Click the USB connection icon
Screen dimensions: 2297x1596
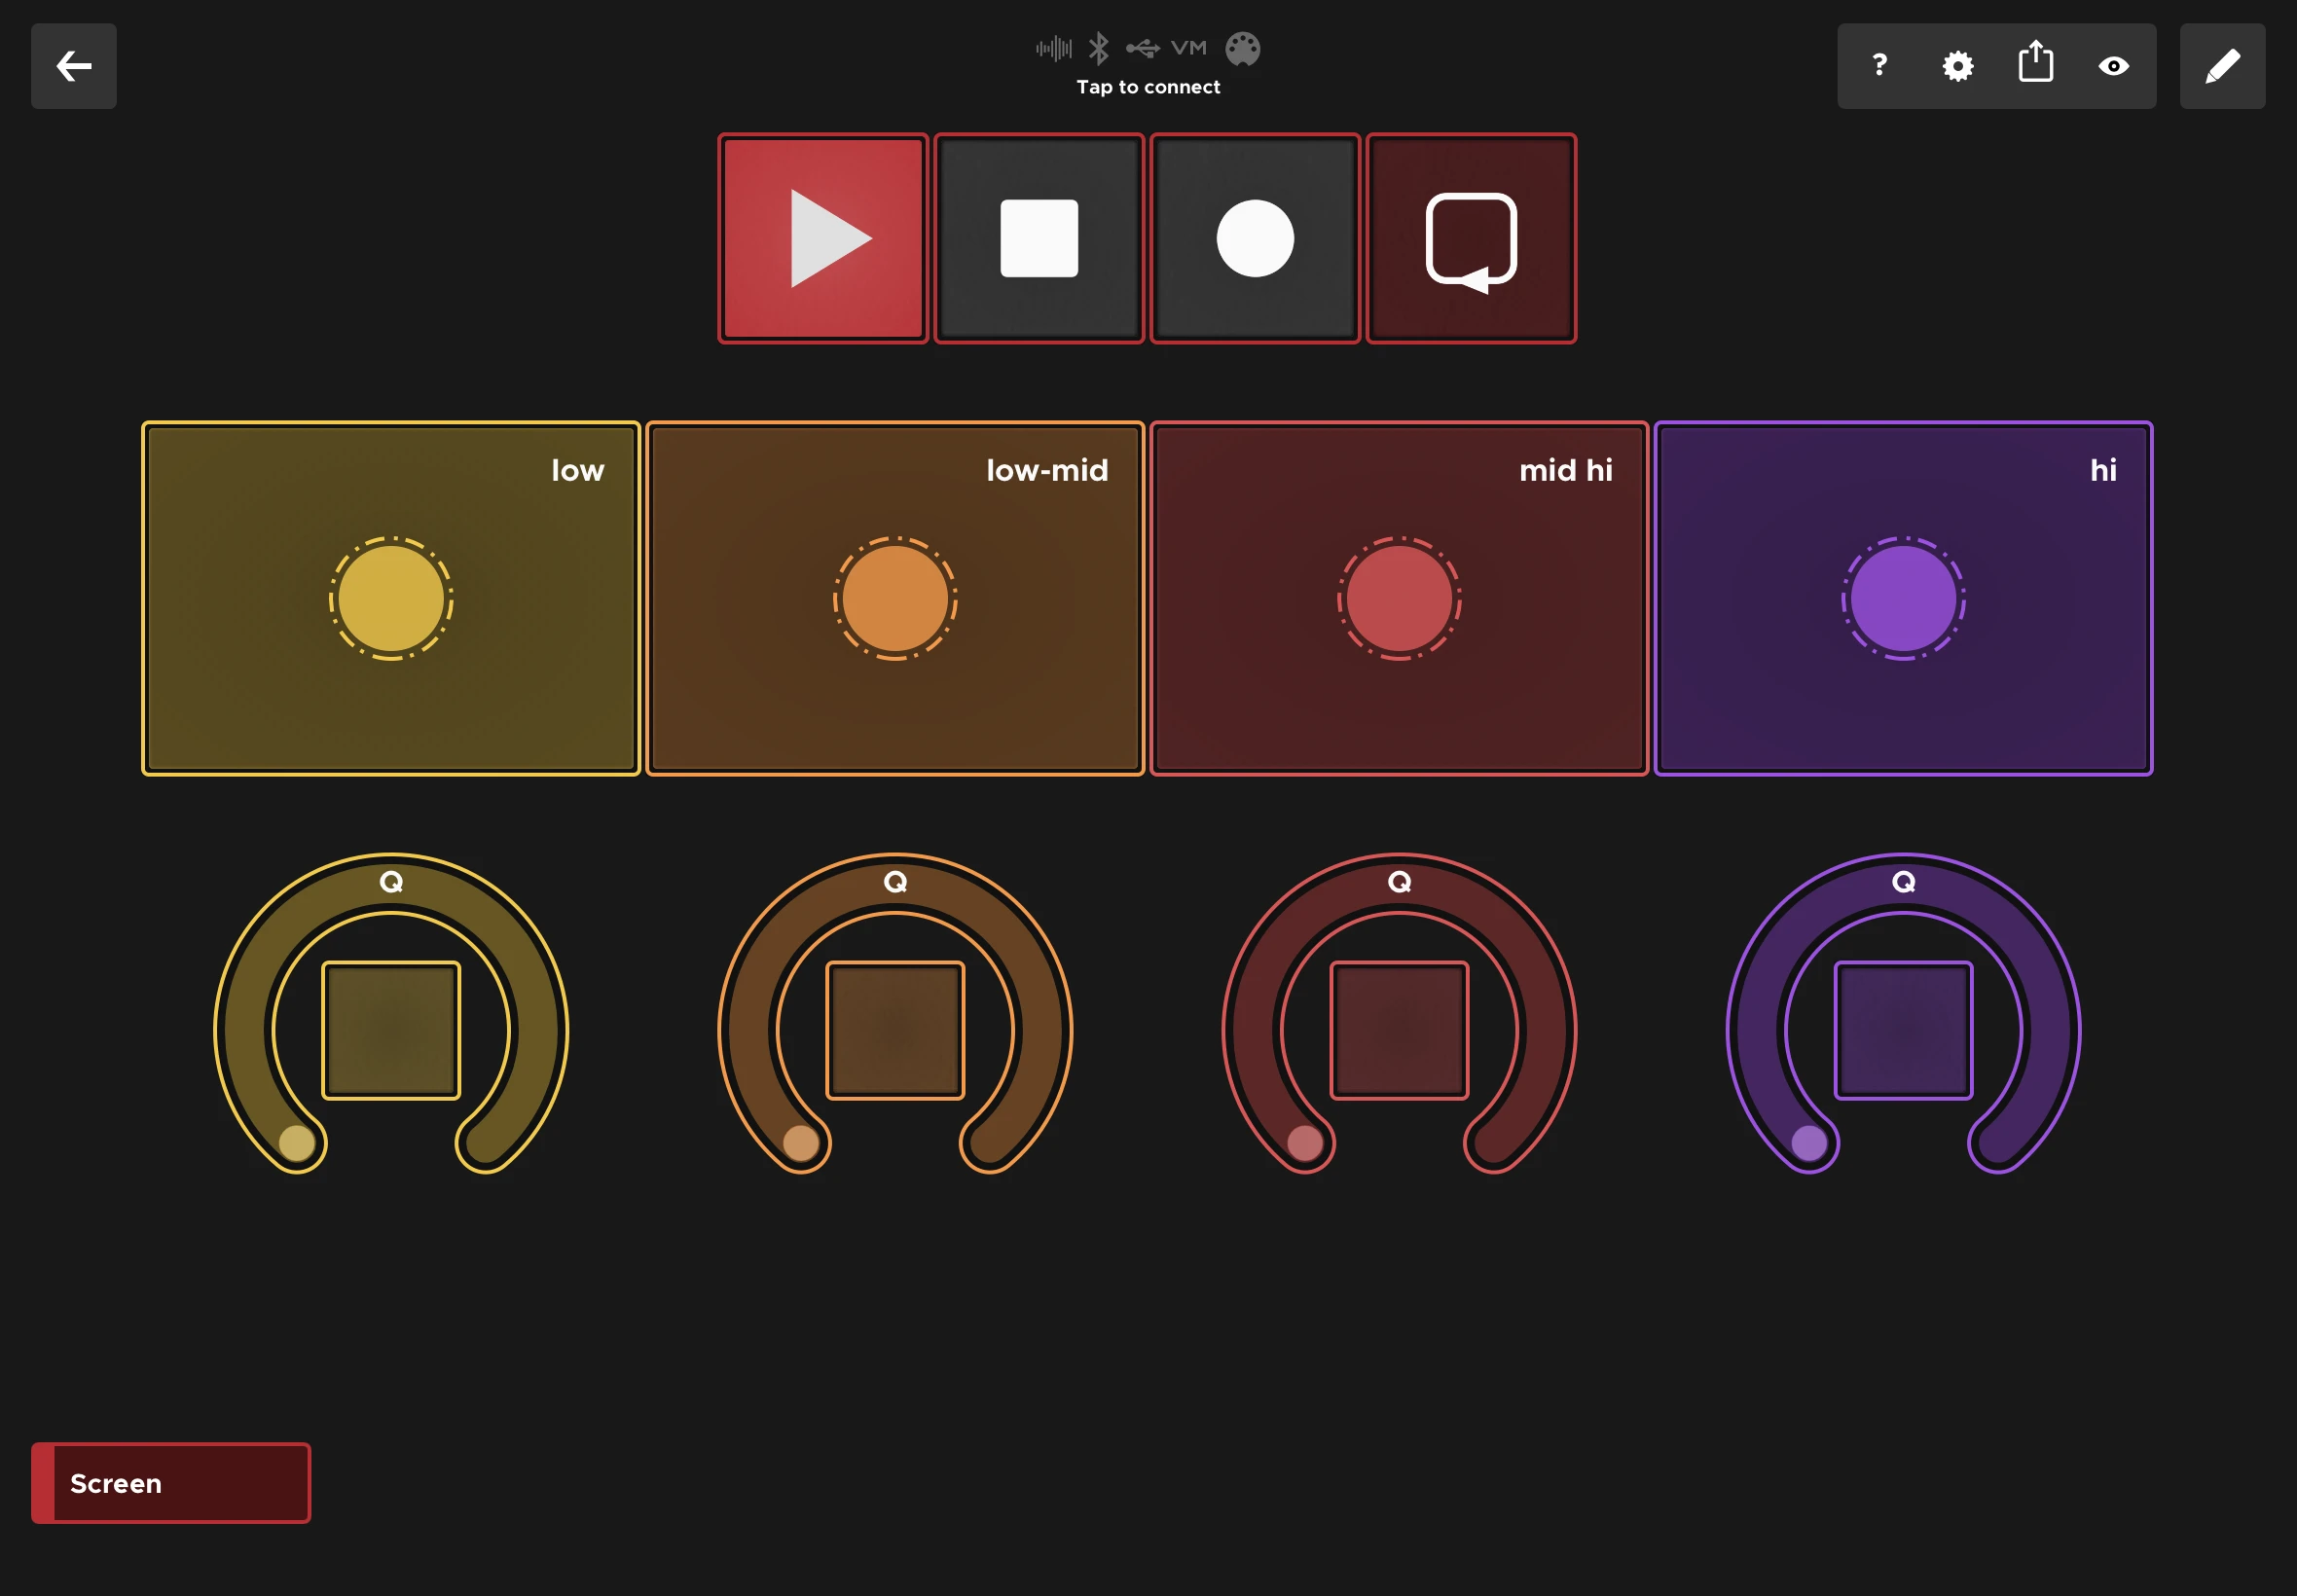click(1142, 48)
